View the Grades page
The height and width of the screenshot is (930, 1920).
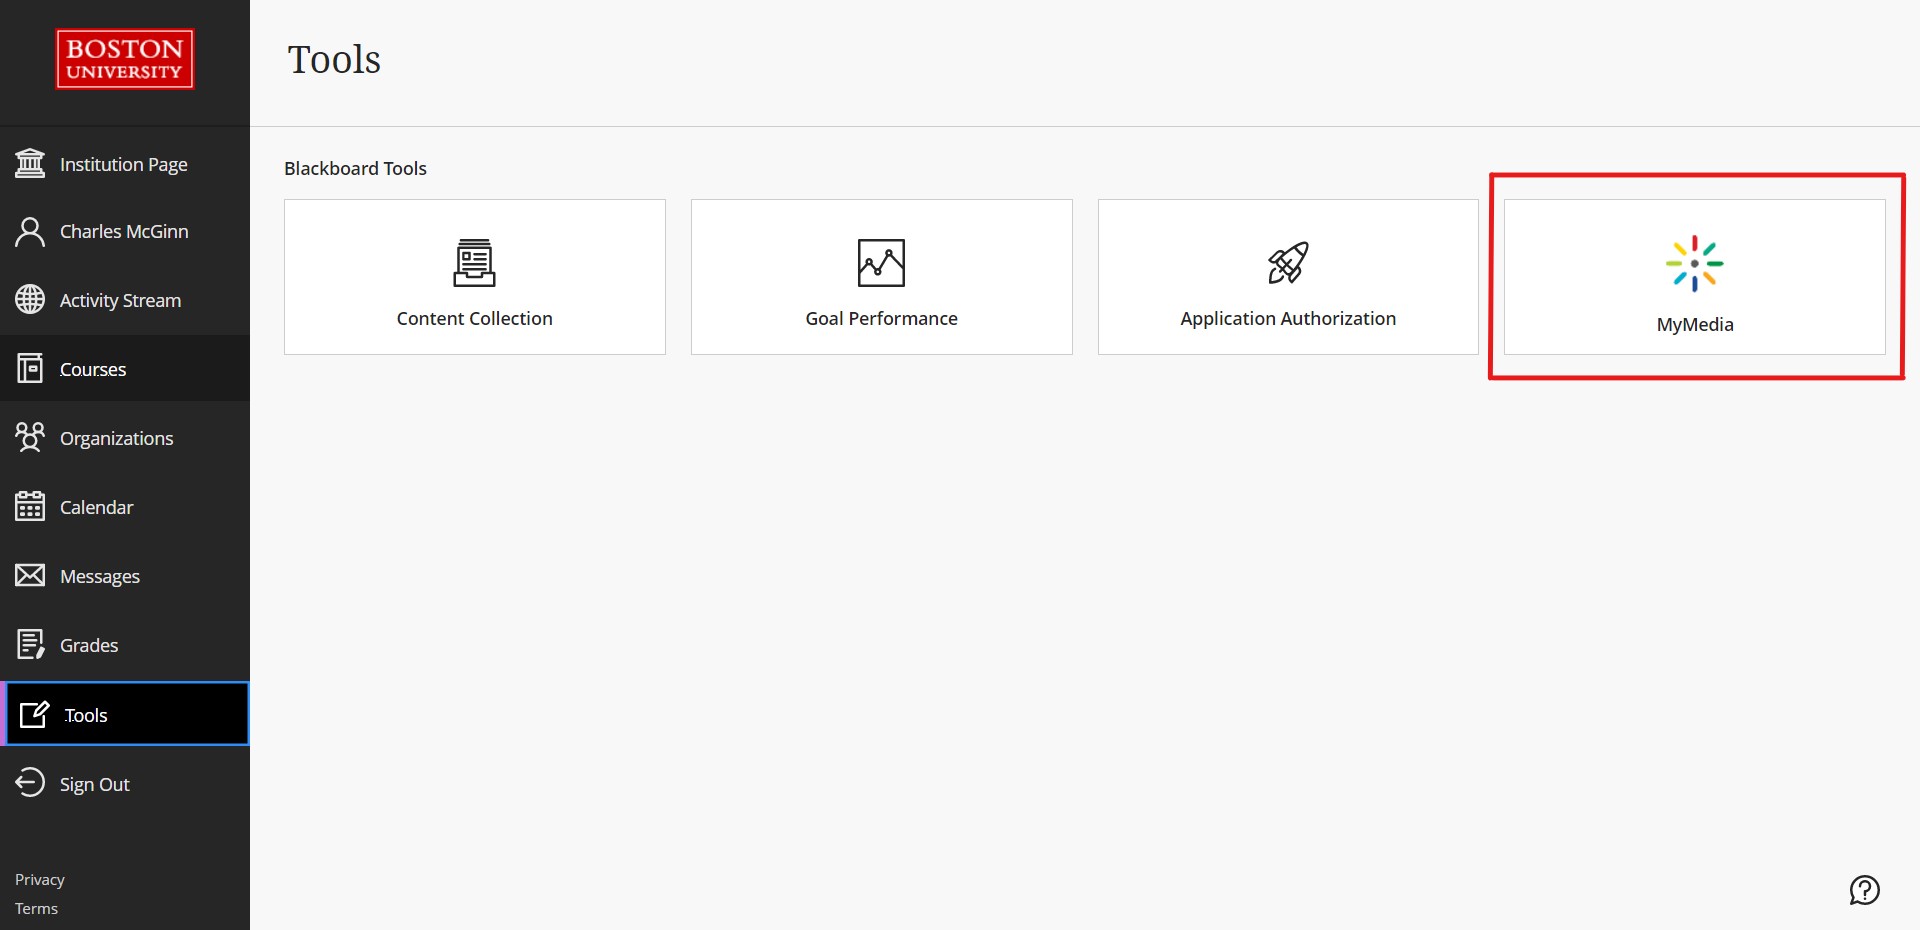(125, 645)
